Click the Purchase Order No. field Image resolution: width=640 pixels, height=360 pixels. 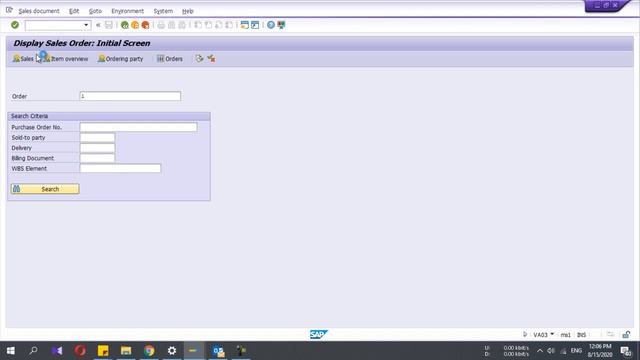click(x=138, y=127)
